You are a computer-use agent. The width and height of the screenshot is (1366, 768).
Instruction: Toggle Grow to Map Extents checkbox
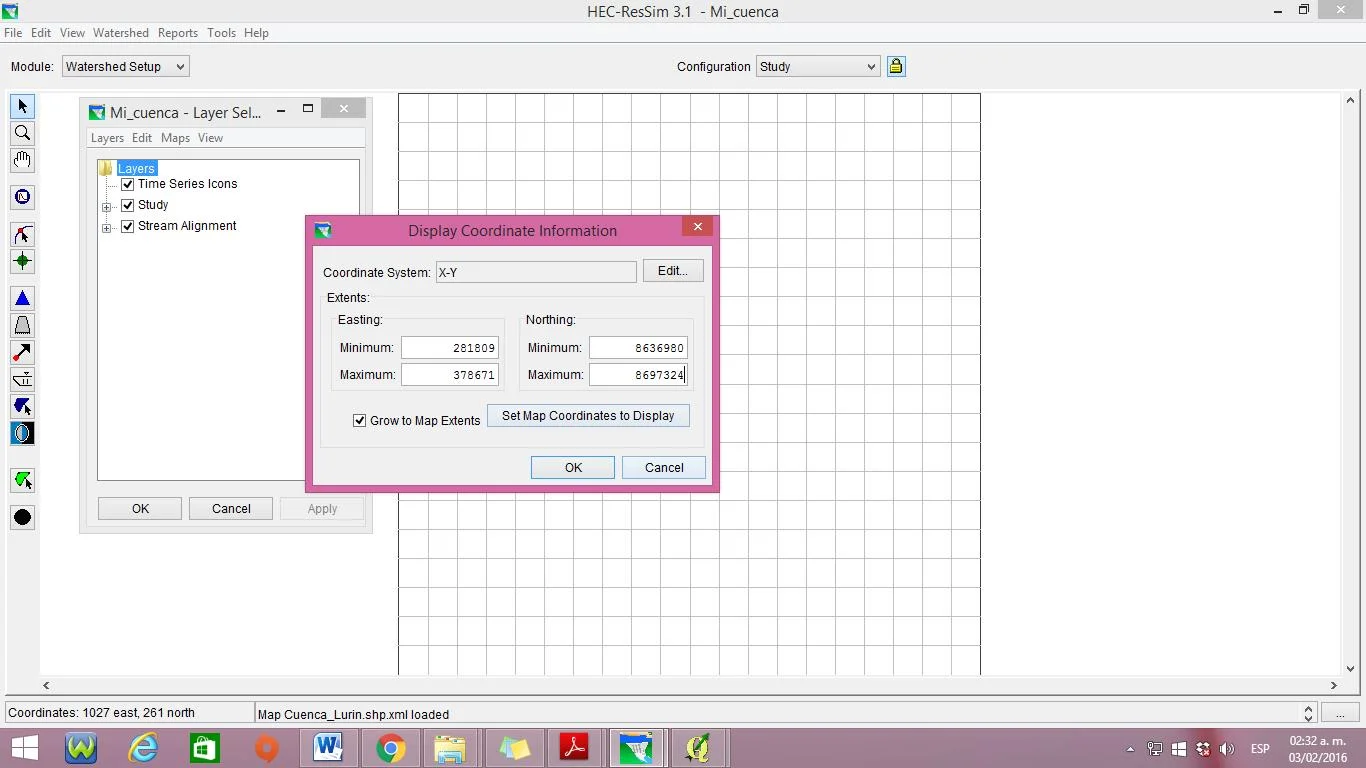359,421
